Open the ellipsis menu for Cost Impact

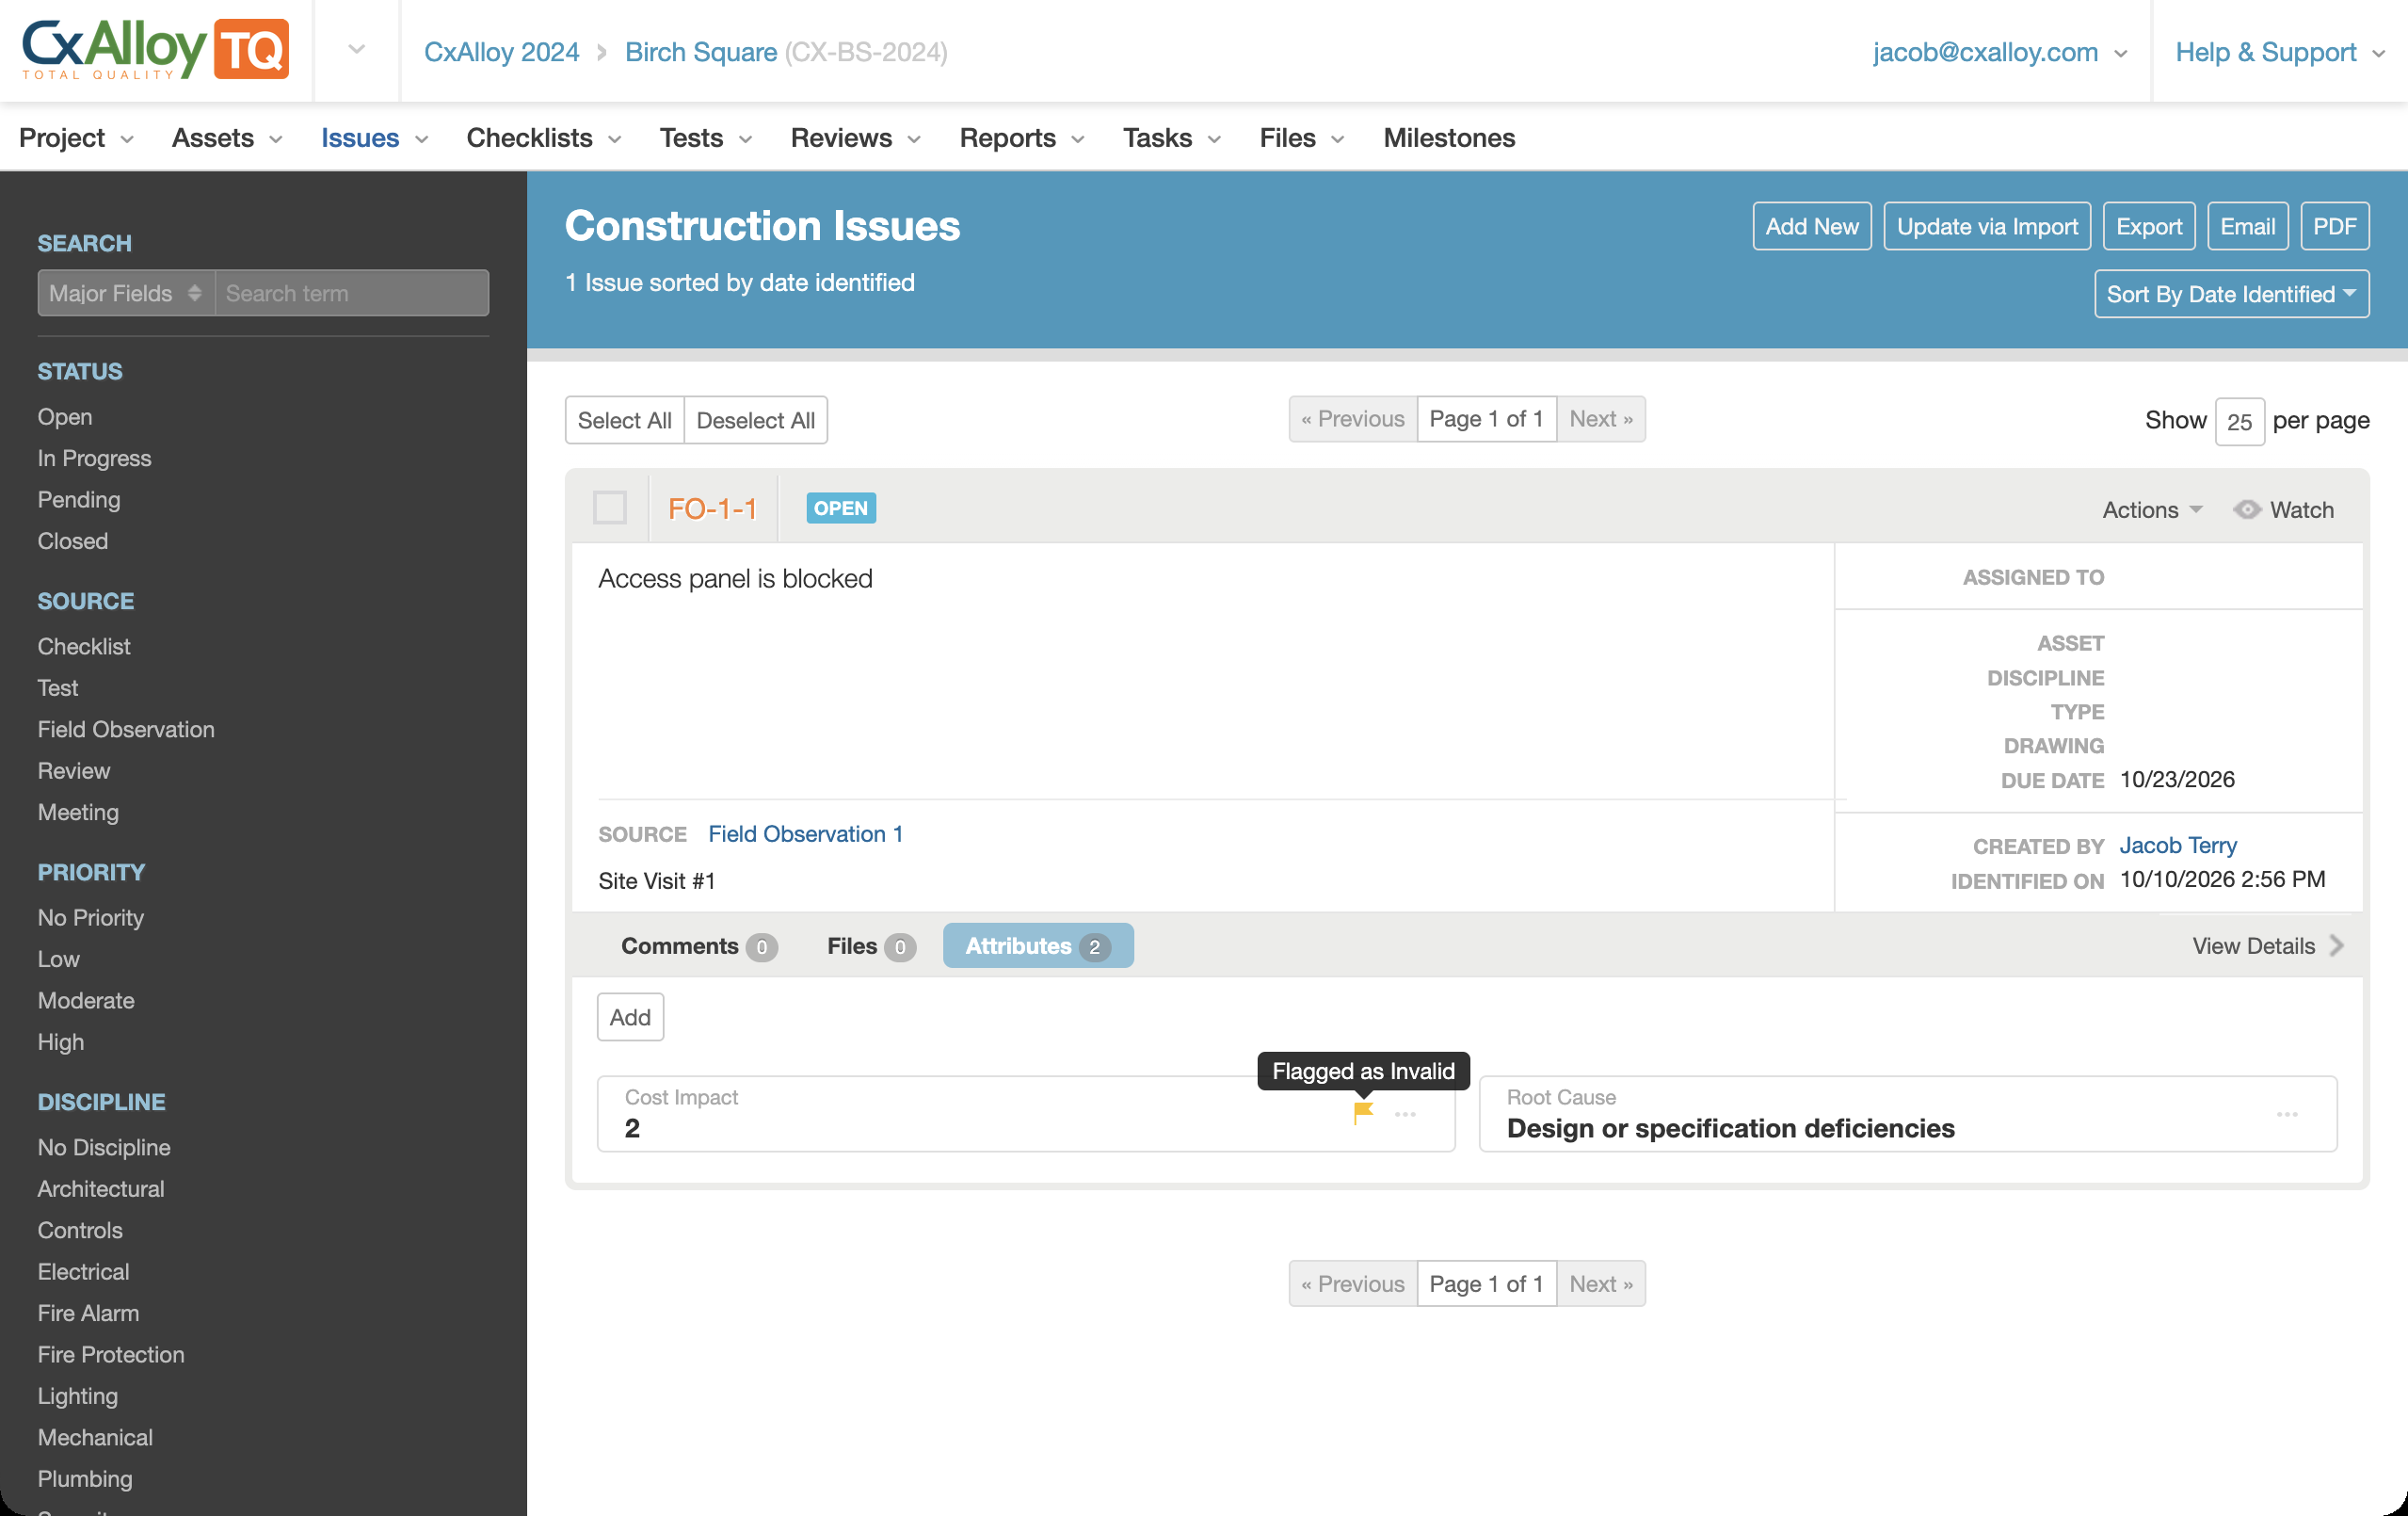1405,1114
